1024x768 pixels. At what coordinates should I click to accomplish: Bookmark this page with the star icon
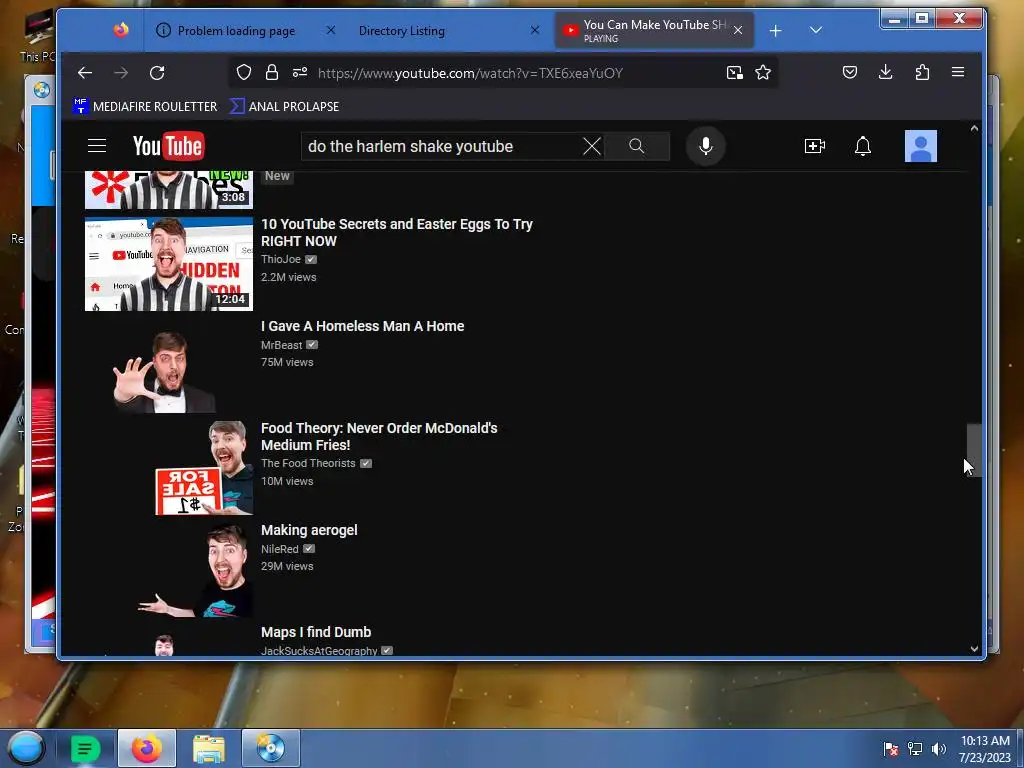click(763, 72)
